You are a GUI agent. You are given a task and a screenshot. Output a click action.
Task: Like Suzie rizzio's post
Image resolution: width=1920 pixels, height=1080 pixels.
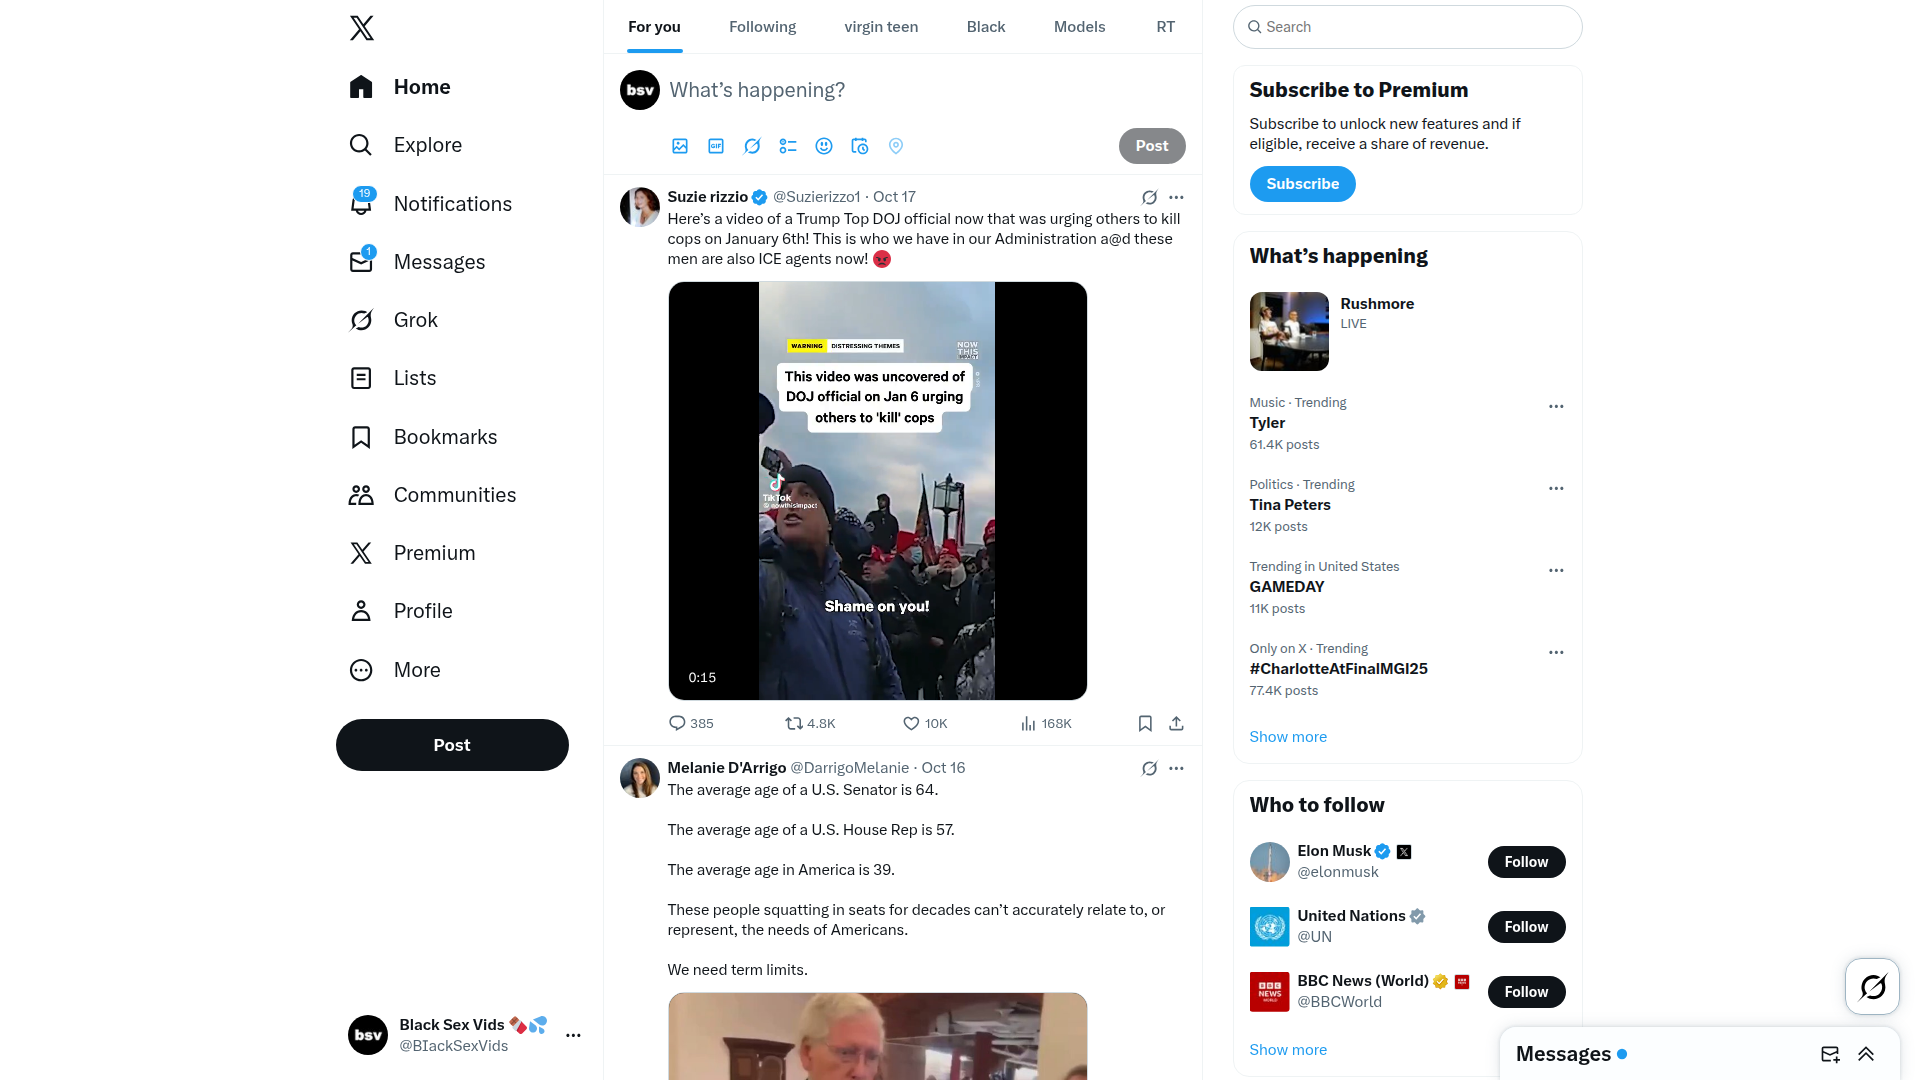(x=925, y=723)
